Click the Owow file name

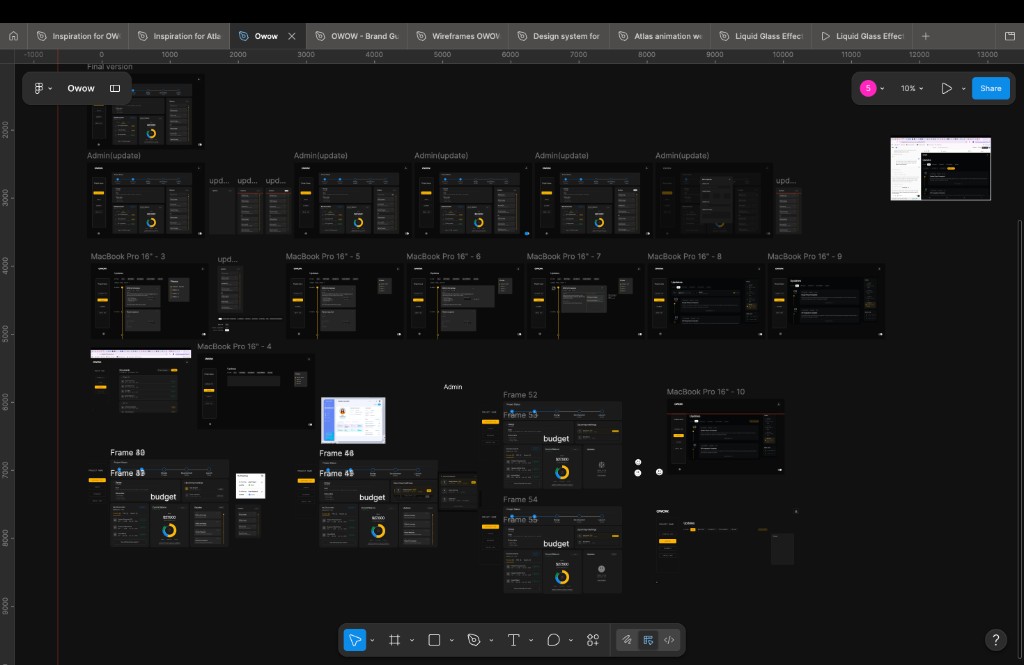pos(81,88)
